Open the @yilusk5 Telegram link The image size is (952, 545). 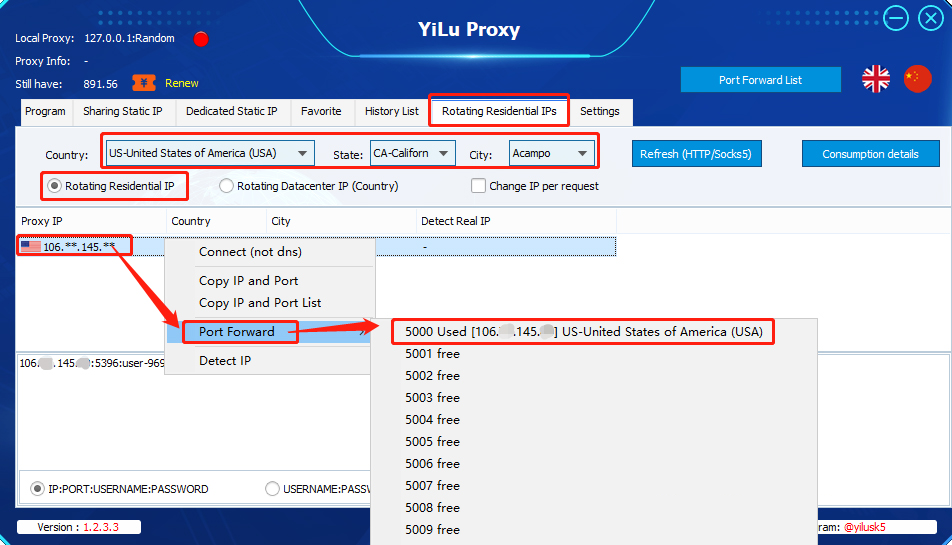pos(865,527)
